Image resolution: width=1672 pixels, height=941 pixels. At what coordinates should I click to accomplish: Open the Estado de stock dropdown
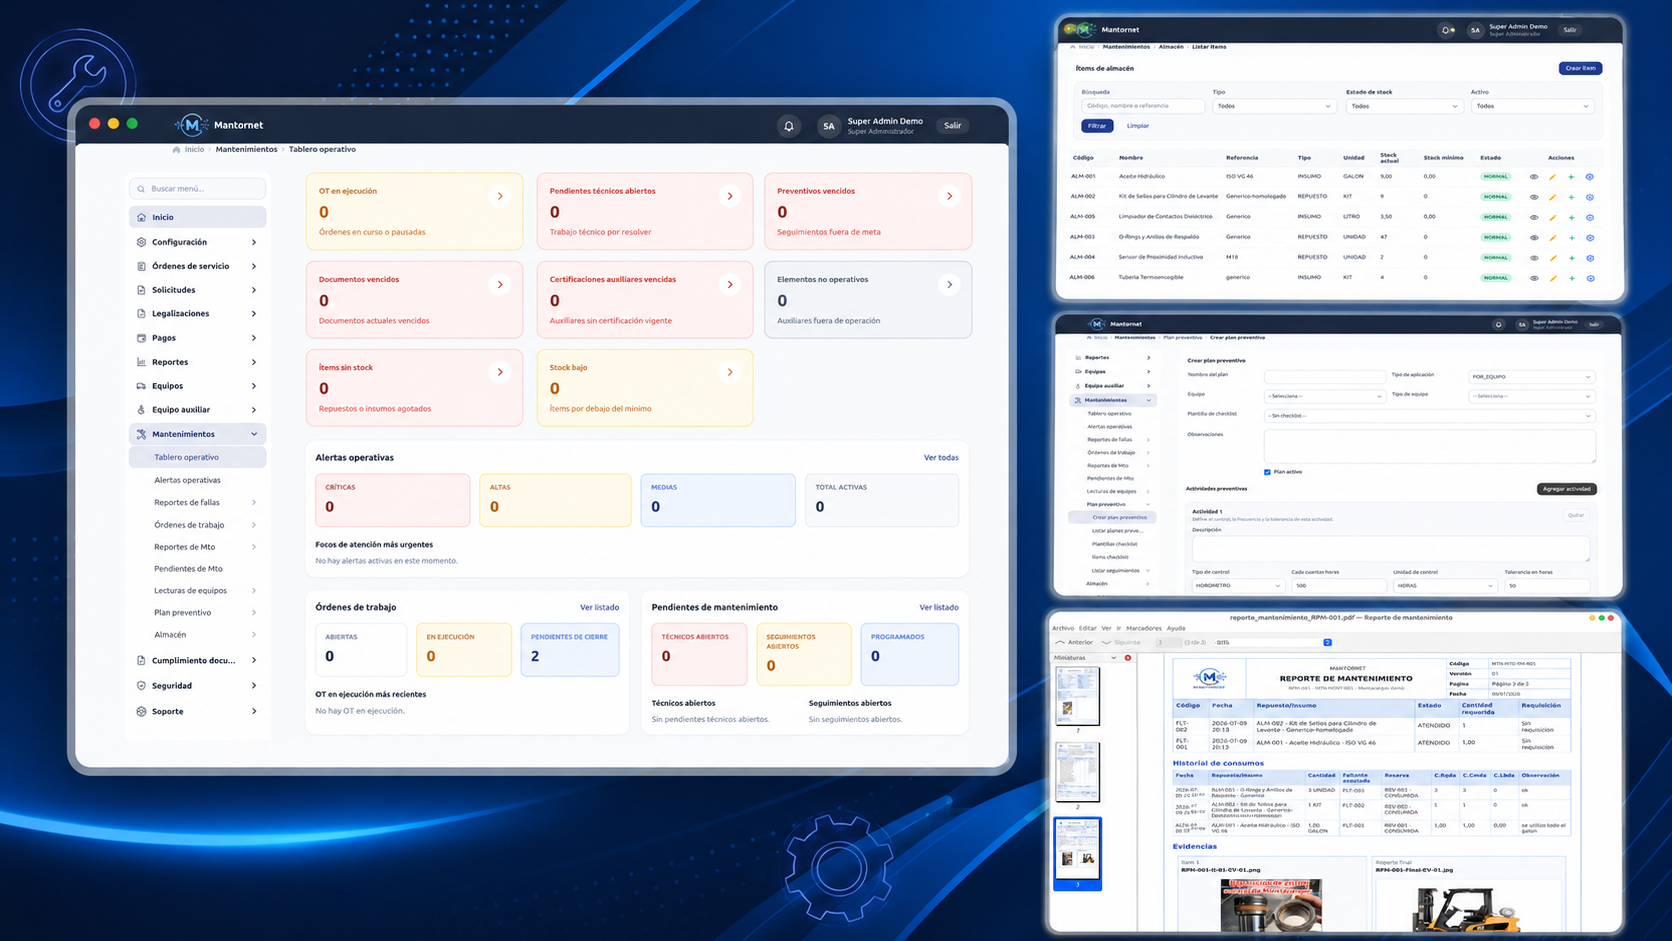(x=1404, y=106)
